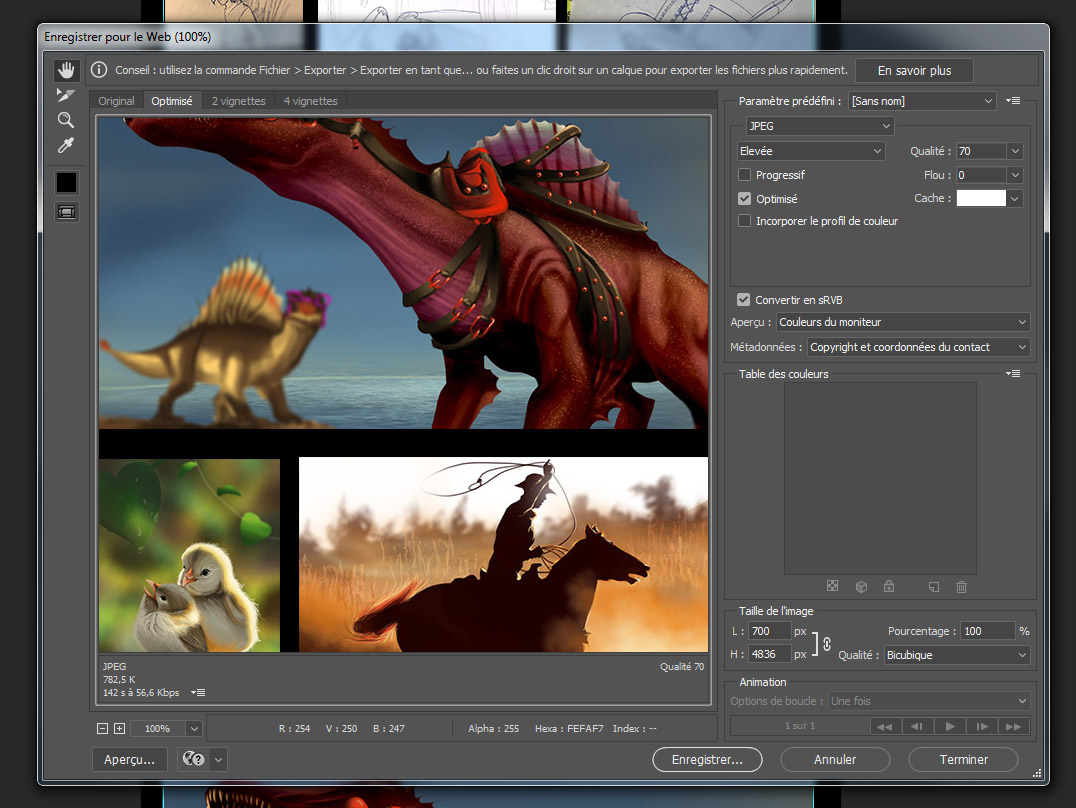Screen dimensions: 1076x808
Task: Switch to the Original tab
Action: pyautogui.click(x=116, y=101)
